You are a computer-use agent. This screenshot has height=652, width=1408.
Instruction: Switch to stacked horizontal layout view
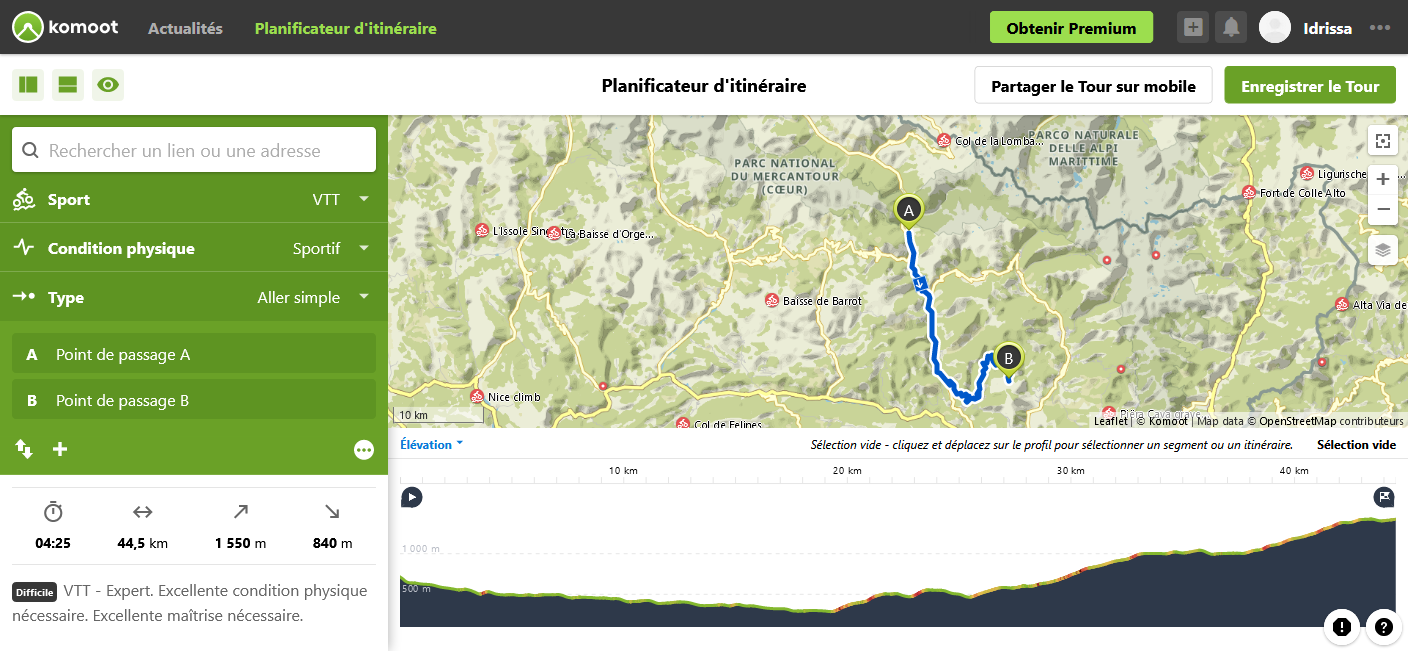tap(68, 85)
